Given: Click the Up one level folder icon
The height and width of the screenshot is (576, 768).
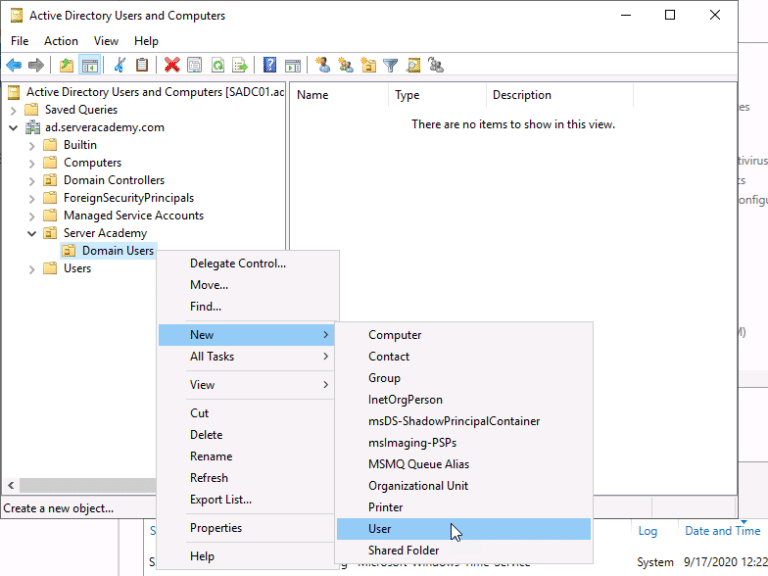Looking at the screenshot, I should click(x=66, y=65).
